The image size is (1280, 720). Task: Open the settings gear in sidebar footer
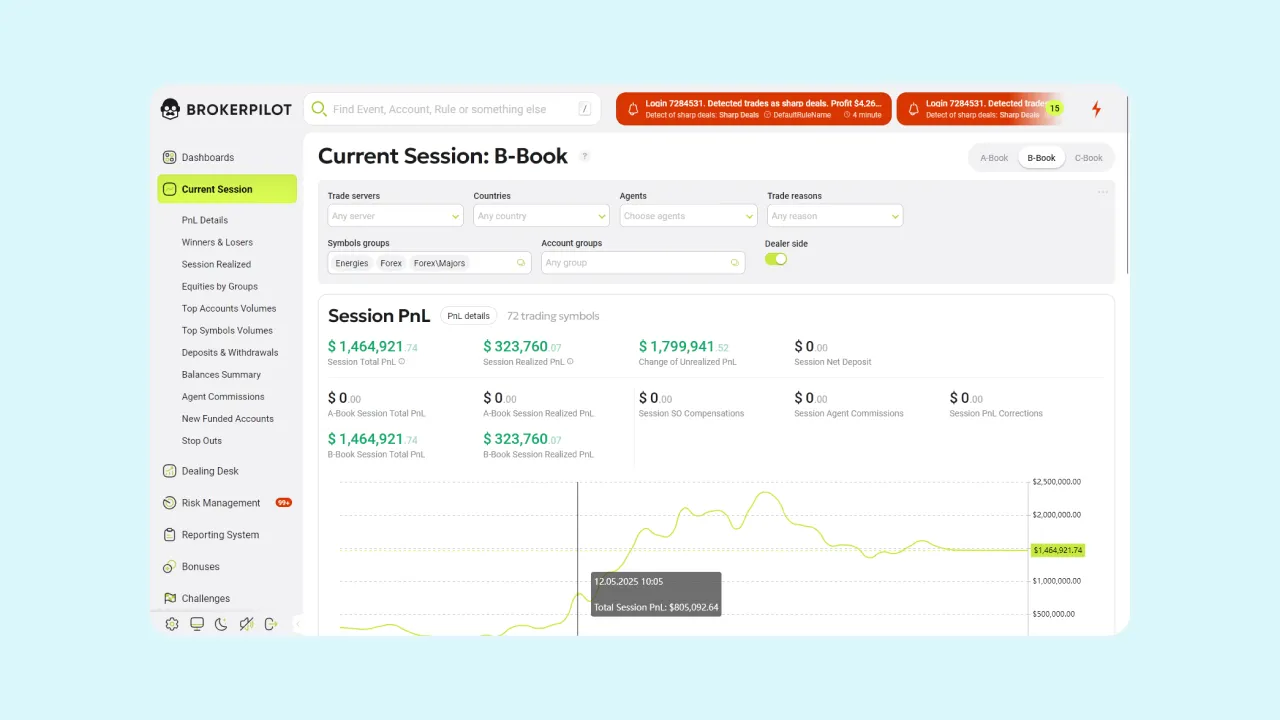click(172, 624)
